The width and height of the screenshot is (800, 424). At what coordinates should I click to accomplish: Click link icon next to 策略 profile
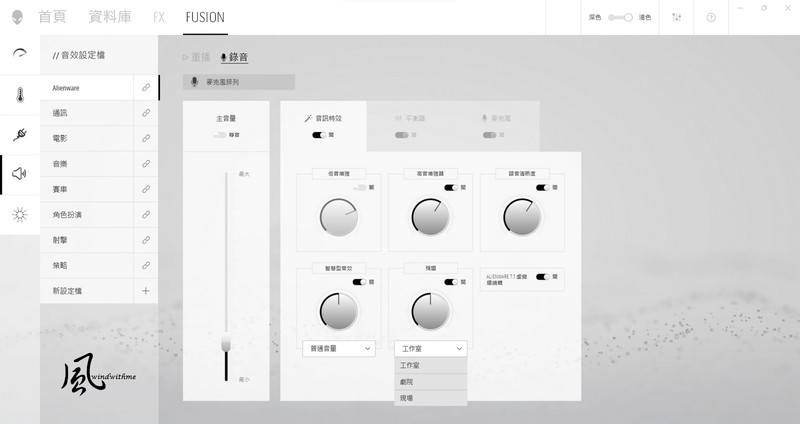point(146,265)
